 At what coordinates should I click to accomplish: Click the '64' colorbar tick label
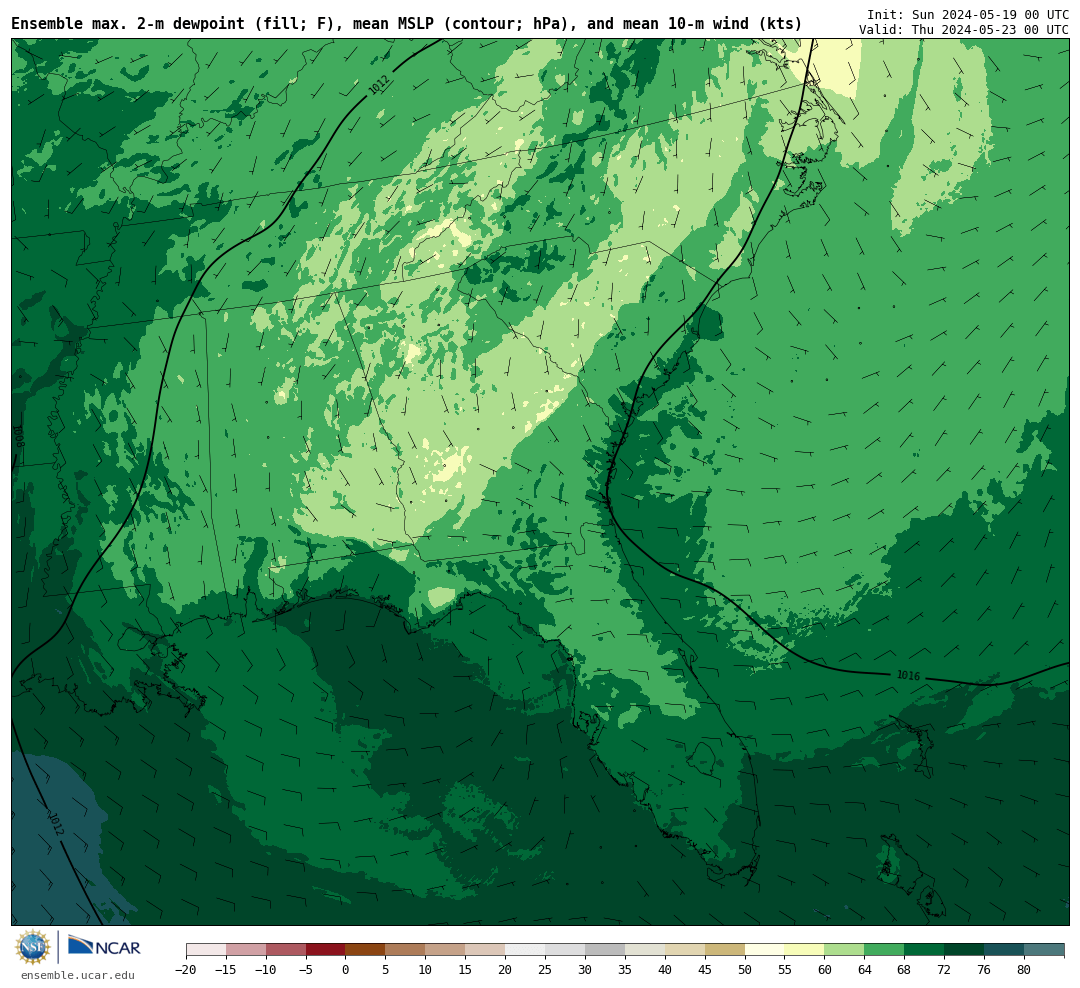864,969
